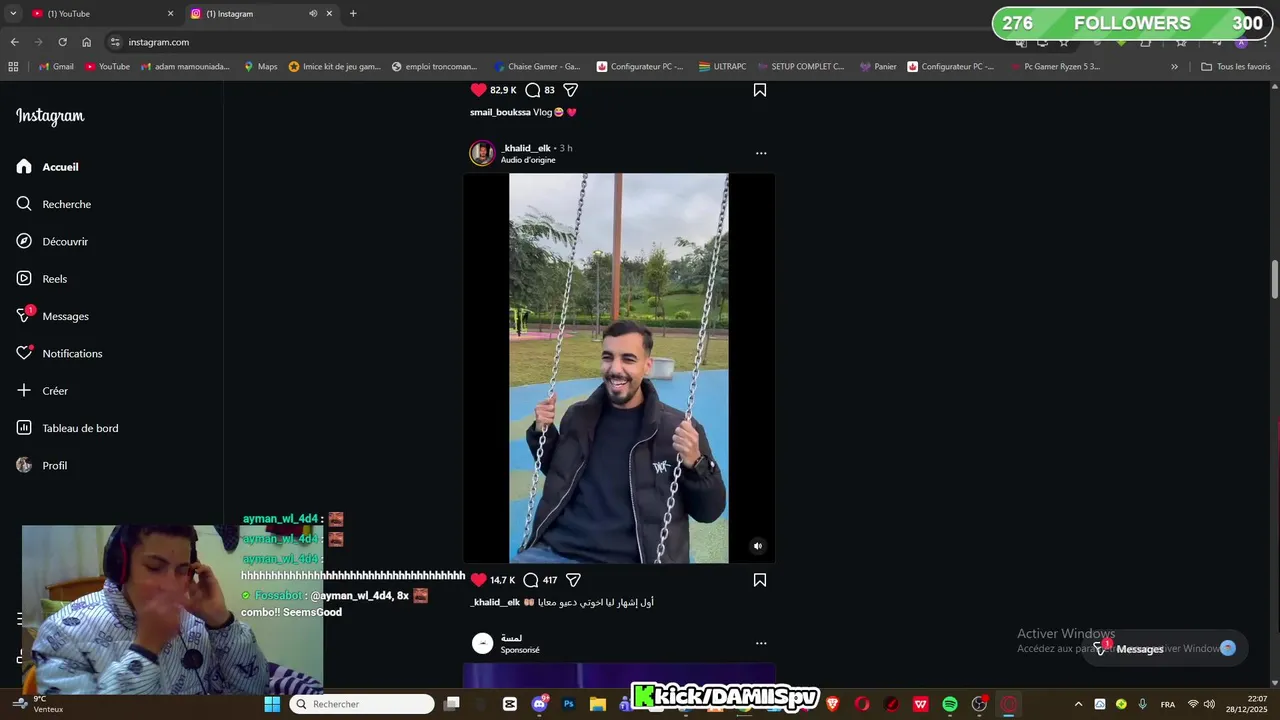Open the _khalid__elk username in post header

pos(526,148)
